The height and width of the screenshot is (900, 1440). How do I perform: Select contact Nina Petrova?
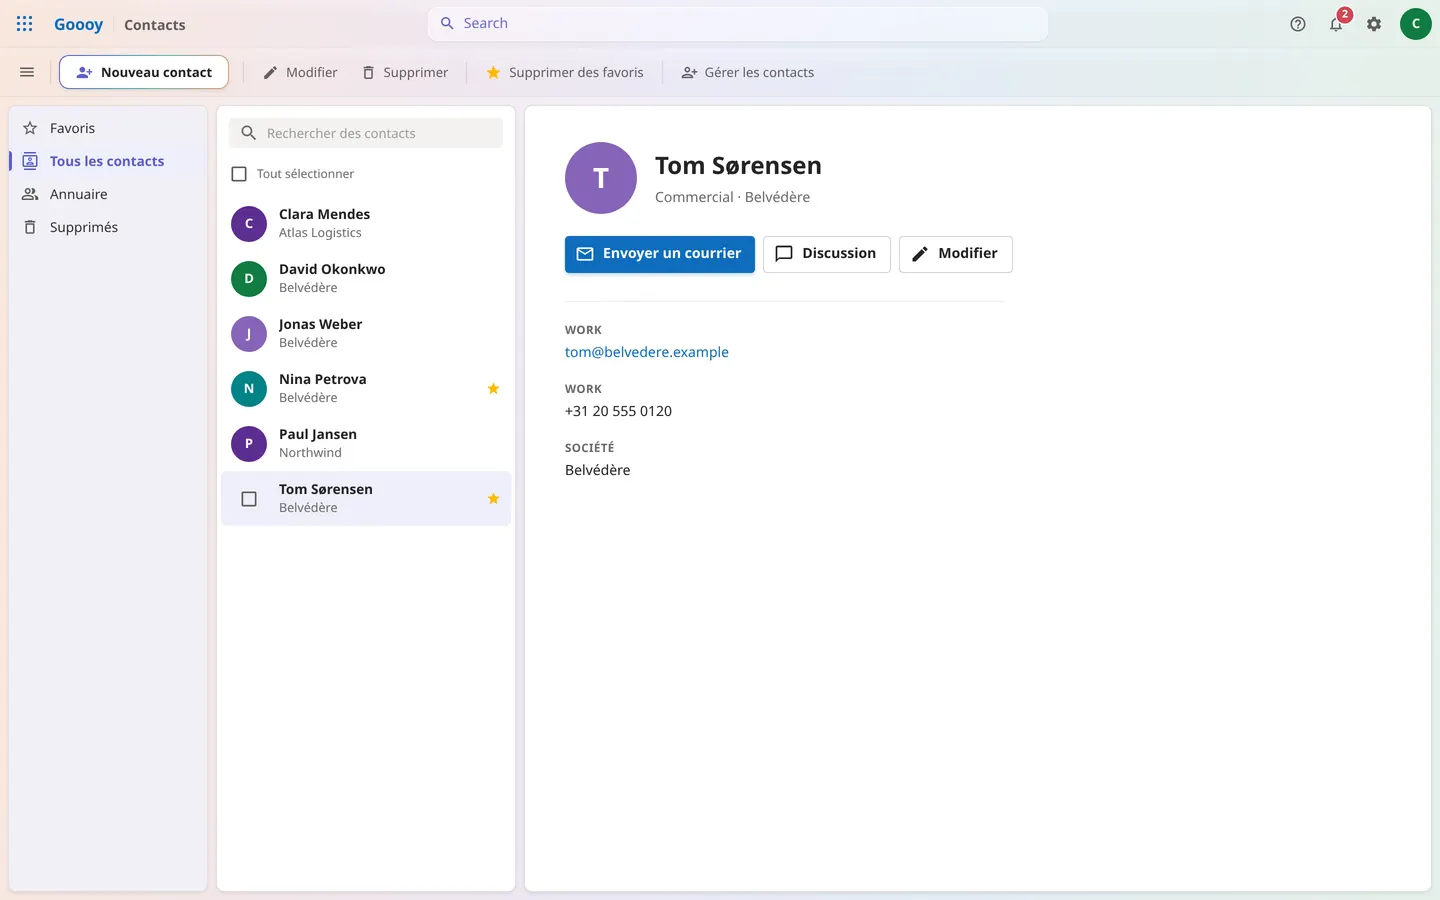click(366, 388)
